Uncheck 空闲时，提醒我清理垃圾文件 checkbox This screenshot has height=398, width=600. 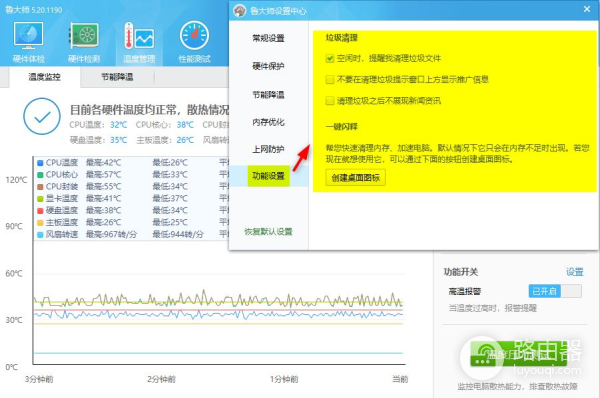pos(330,59)
